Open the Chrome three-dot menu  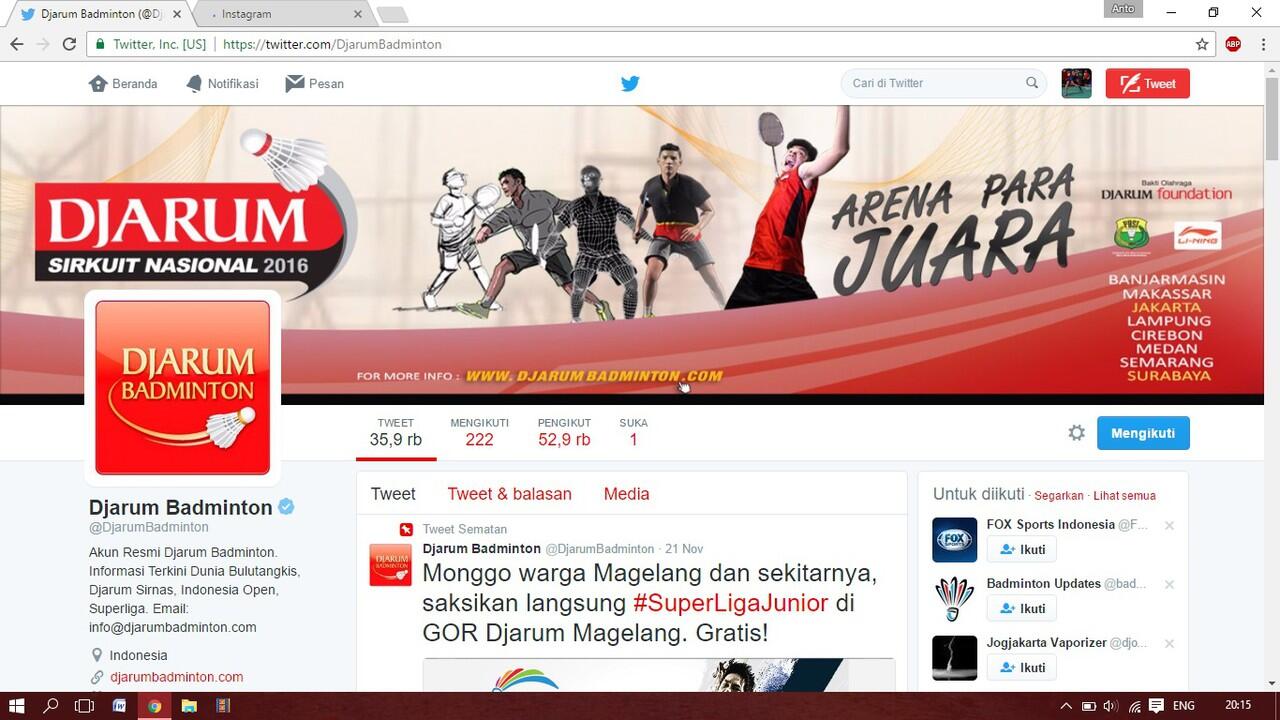tap(1262, 44)
